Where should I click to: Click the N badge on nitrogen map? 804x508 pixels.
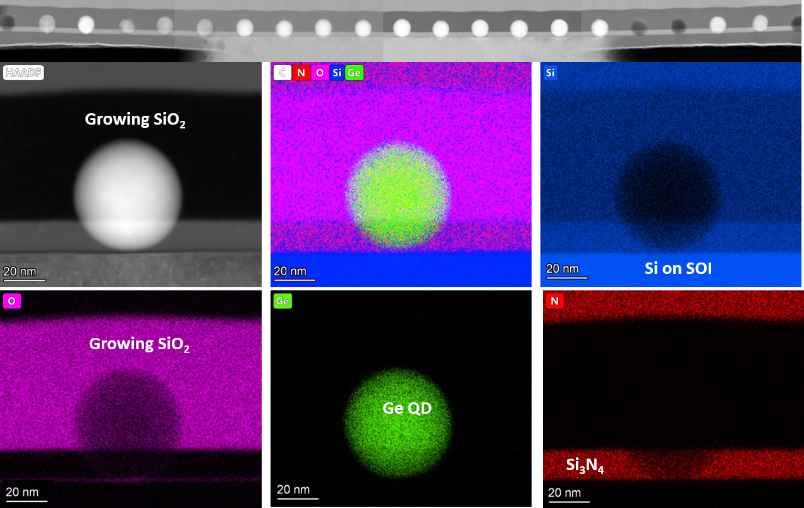tap(554, 301)
